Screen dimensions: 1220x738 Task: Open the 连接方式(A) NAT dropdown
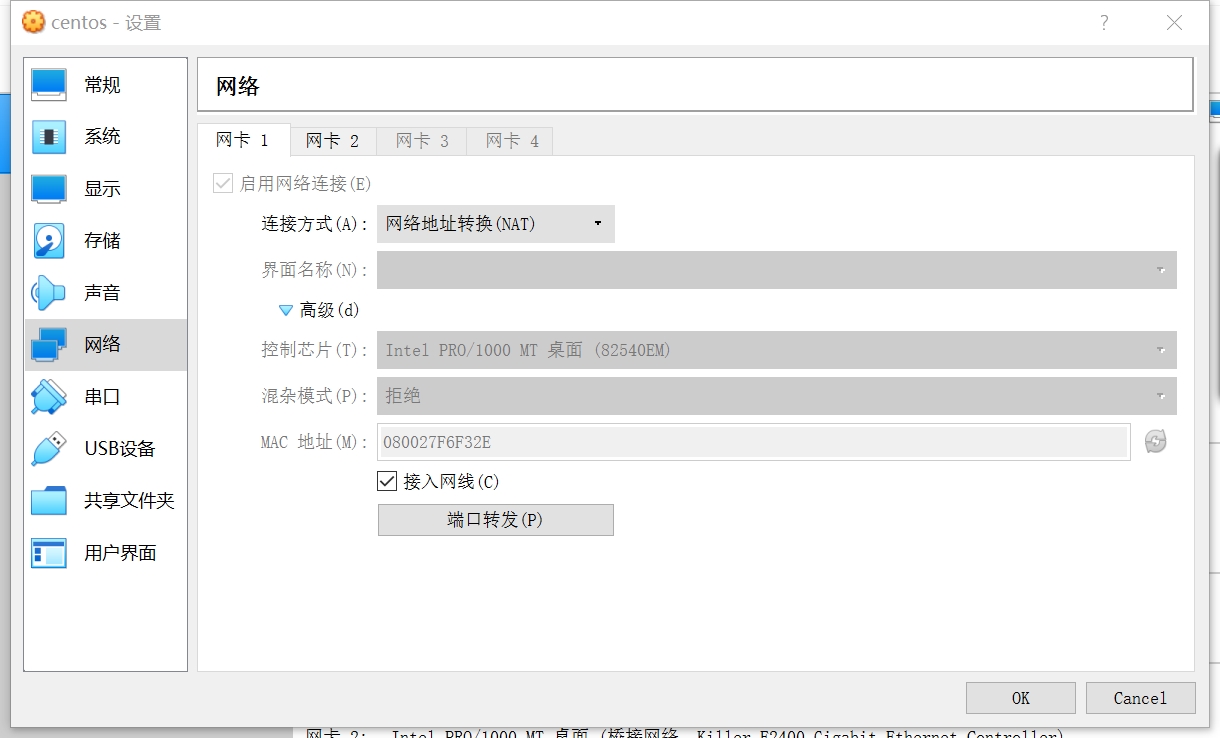(x=495, y=223)
